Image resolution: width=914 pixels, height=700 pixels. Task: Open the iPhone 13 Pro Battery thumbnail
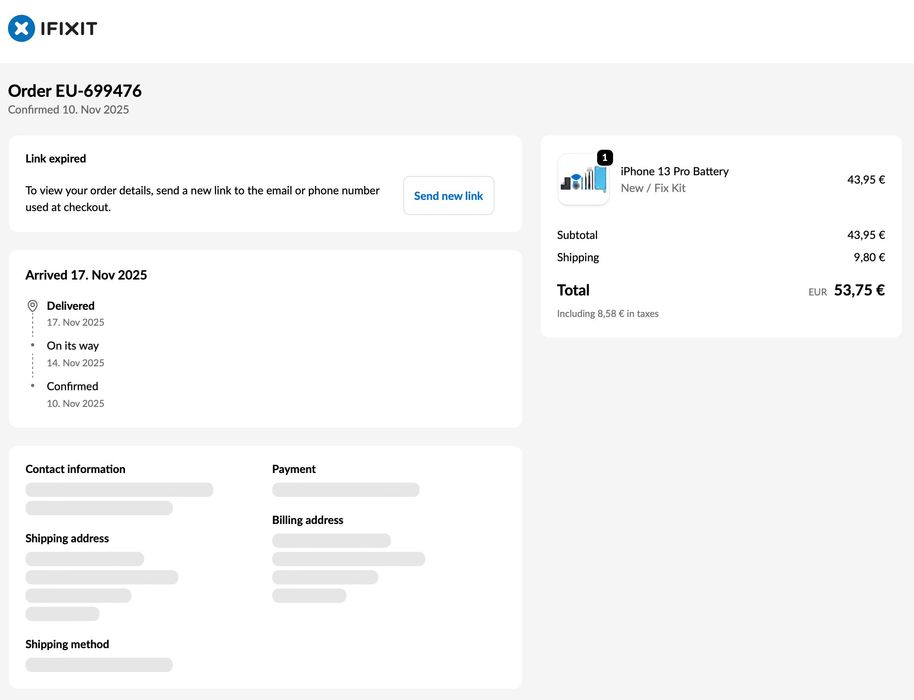coord(583,180)
